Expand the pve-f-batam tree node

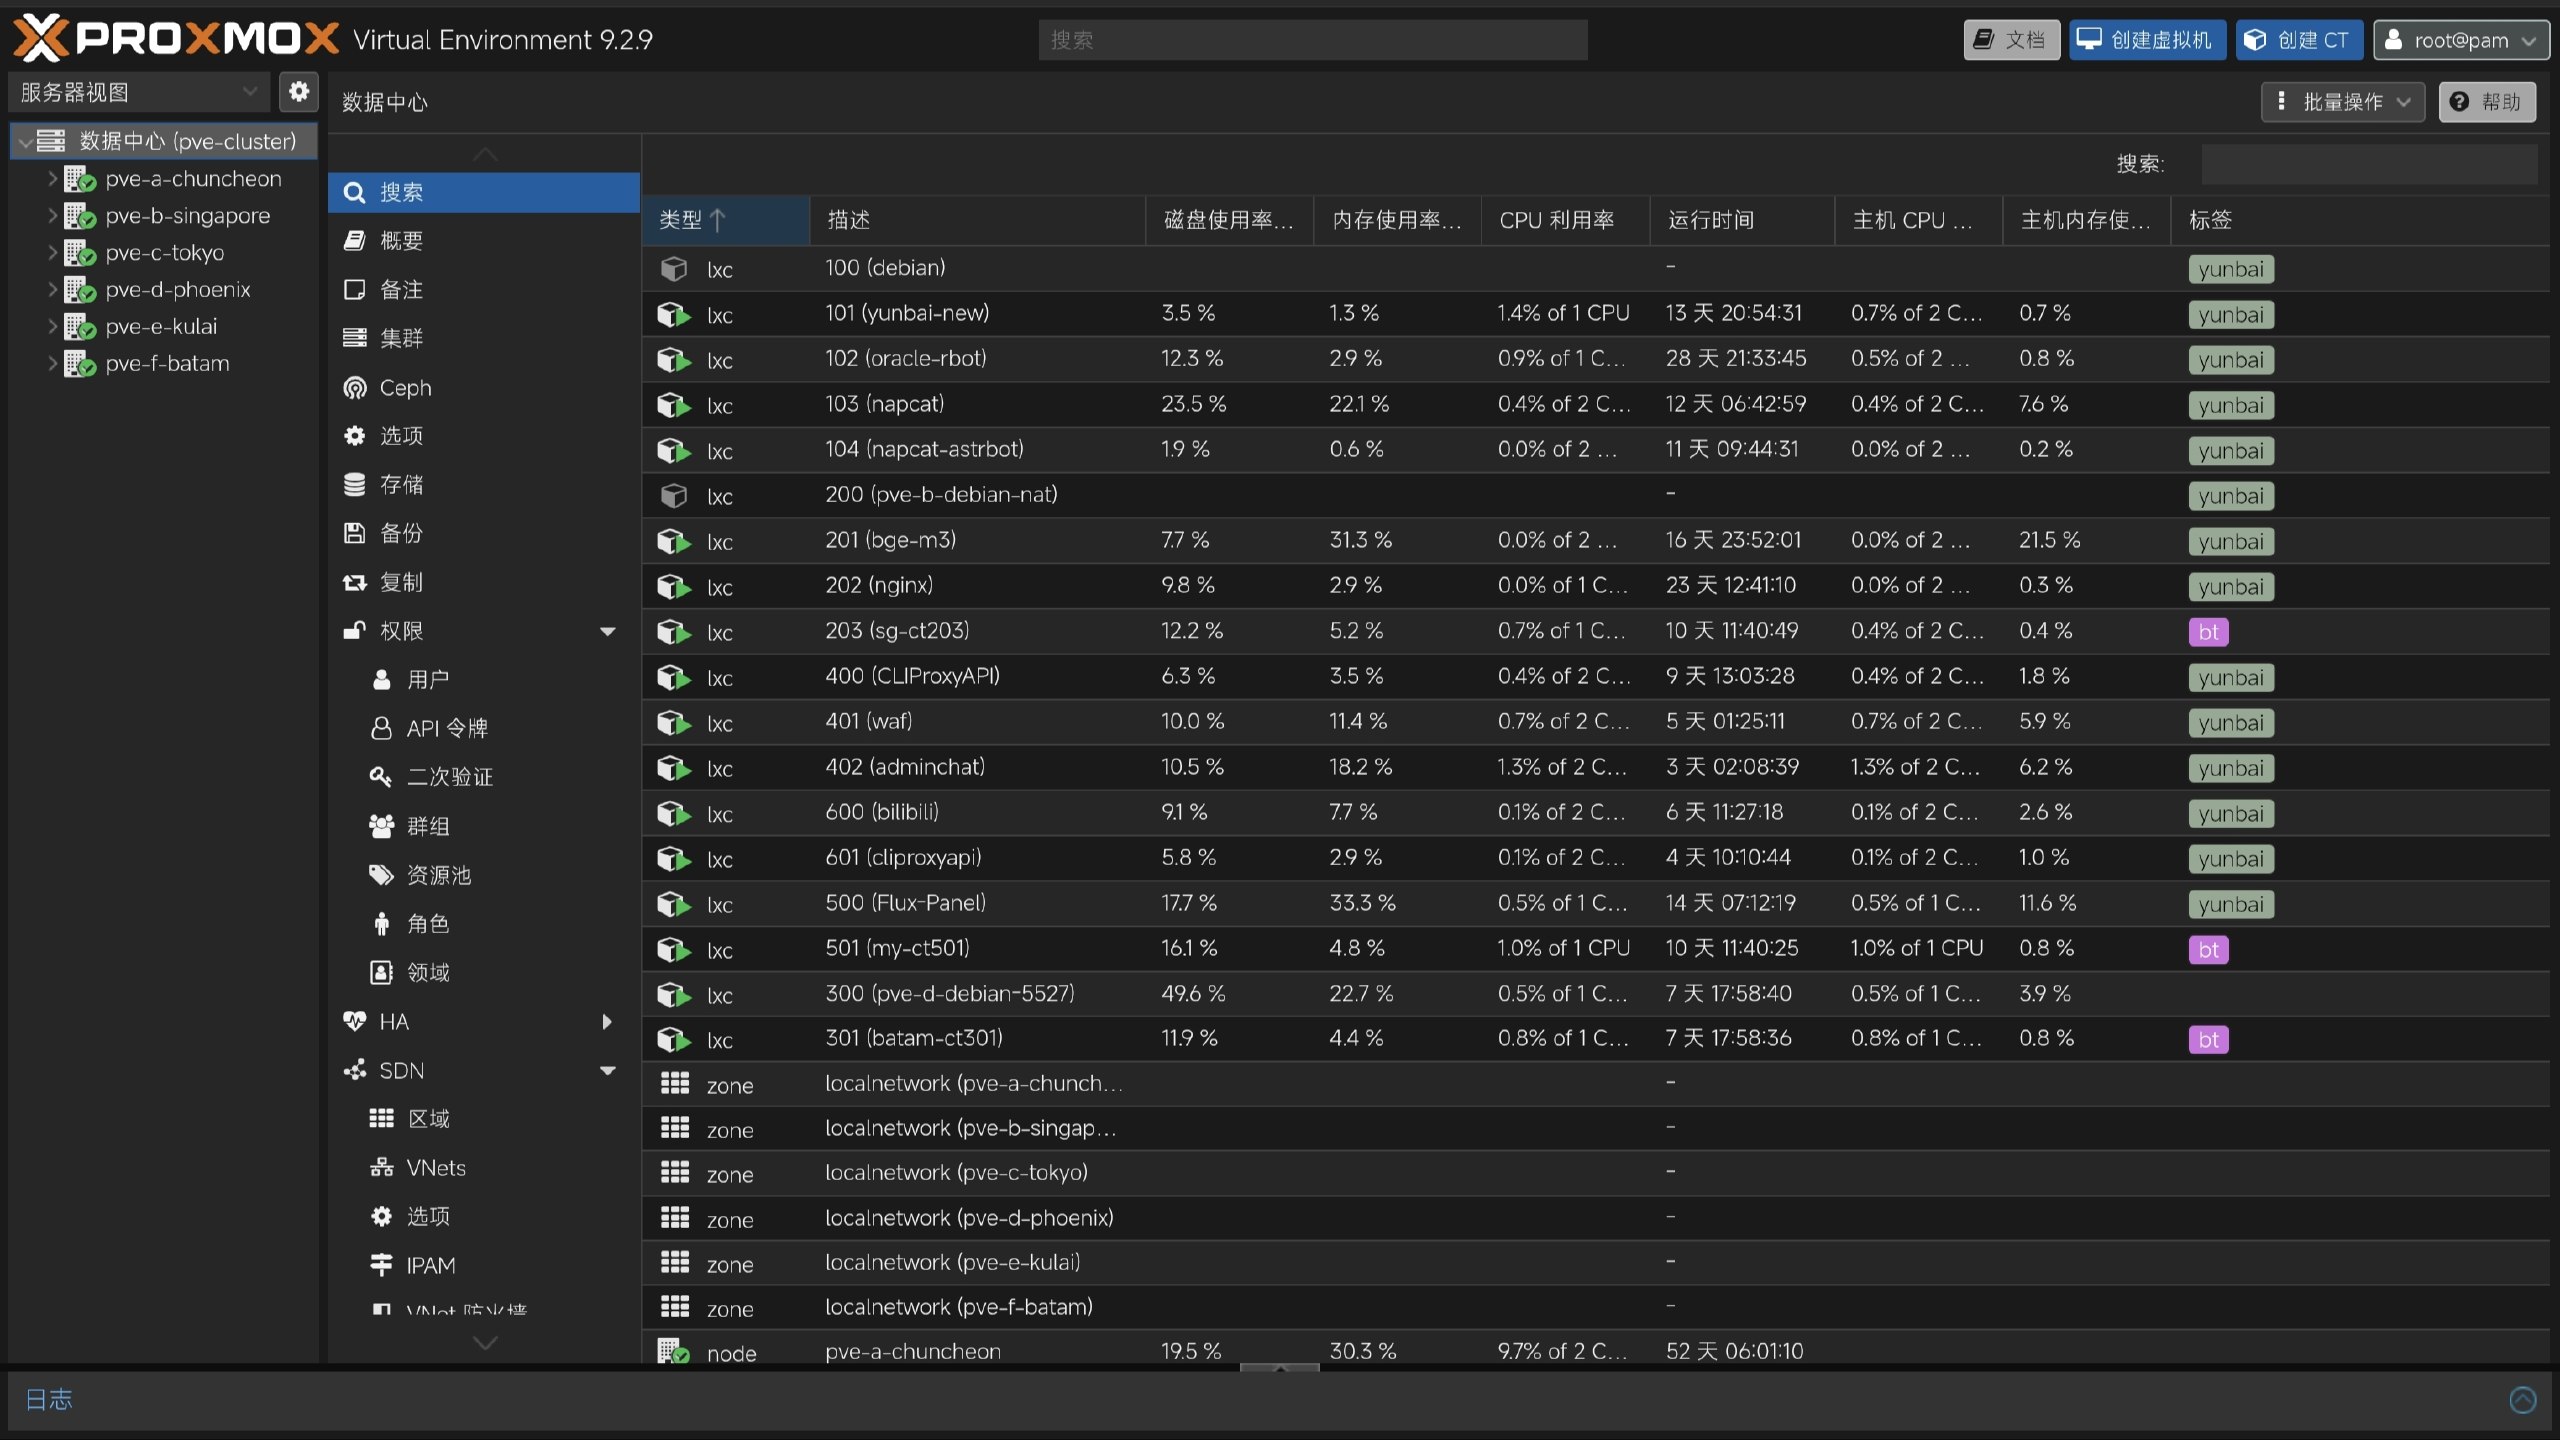coord(52,363)
